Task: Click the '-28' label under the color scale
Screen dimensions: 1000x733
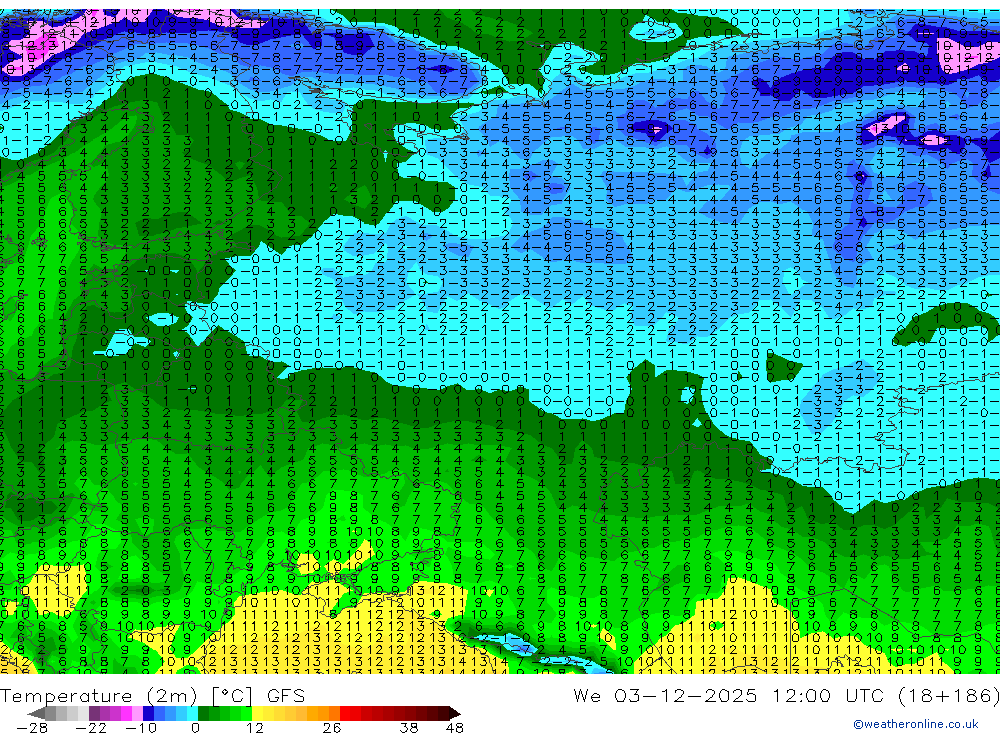Action: point(32,728)
